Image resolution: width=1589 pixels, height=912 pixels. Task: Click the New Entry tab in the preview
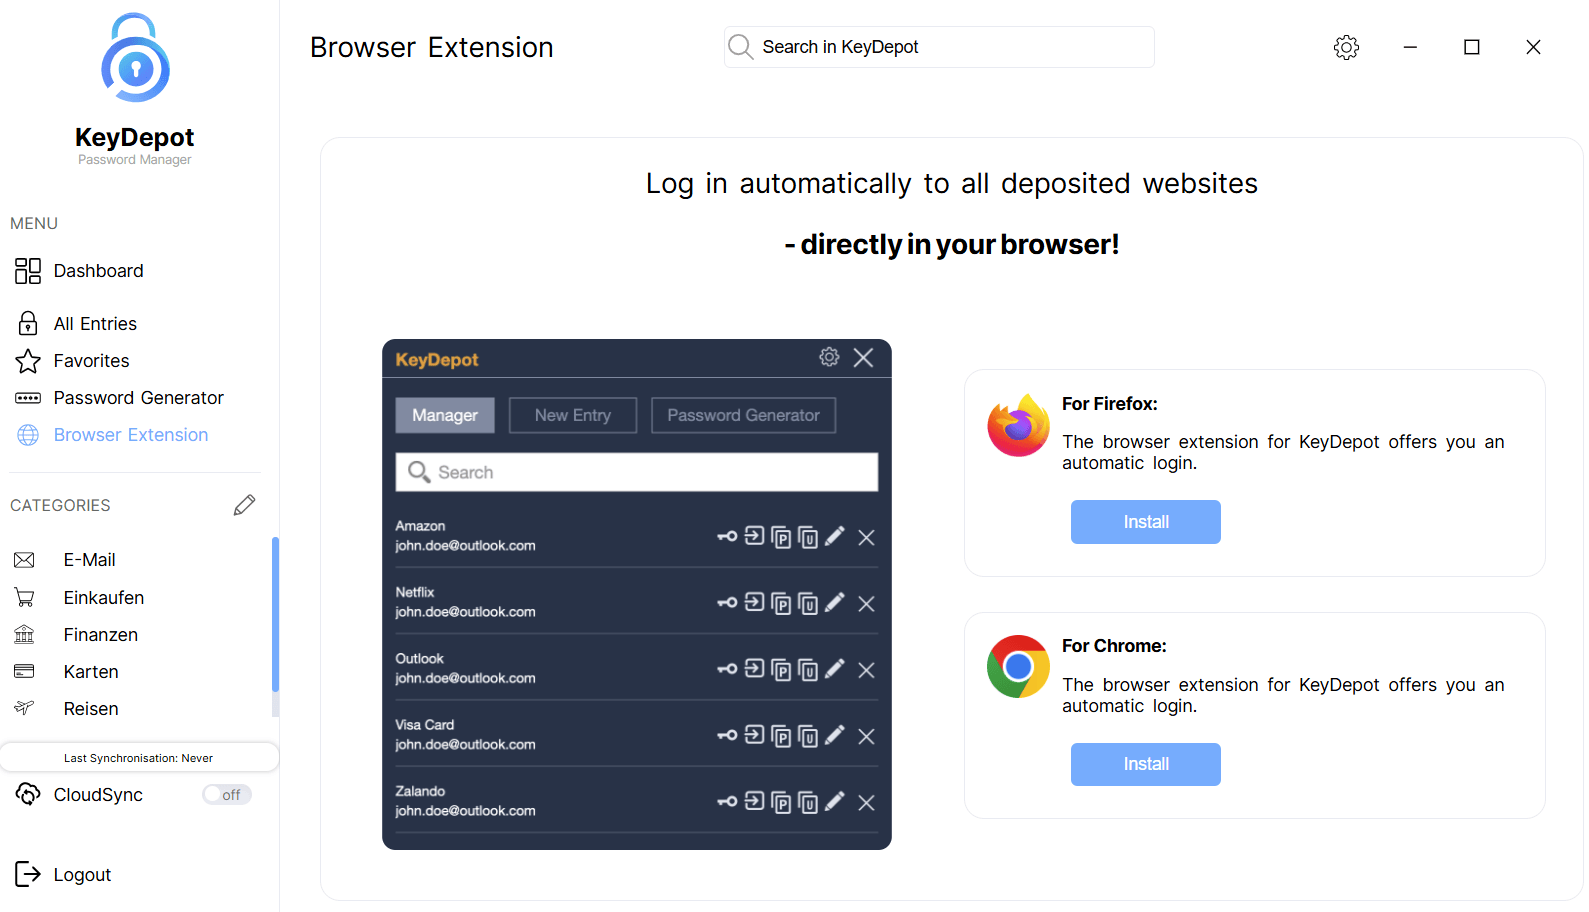pyautogui.click(x=573, y=415)
